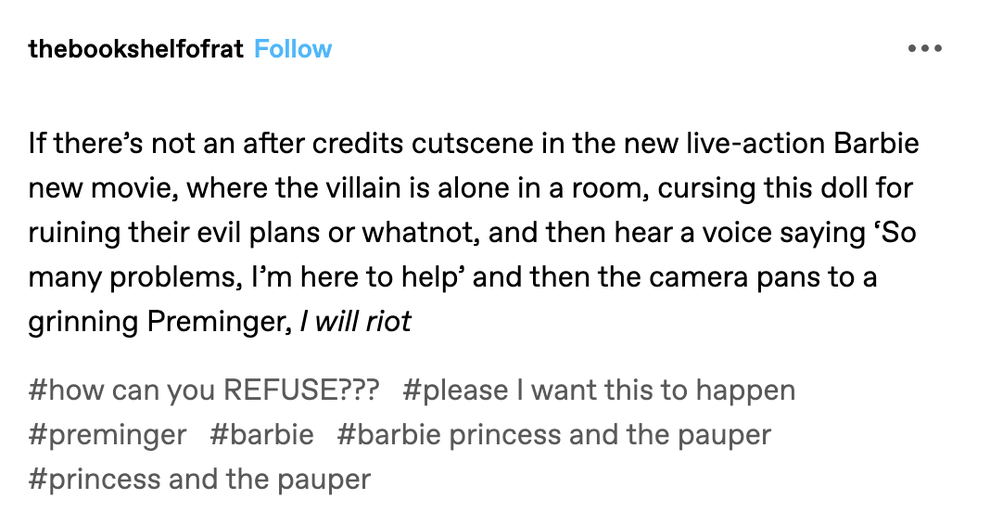Browse the standalone #barbie tag
990x525 pixels.
pos(261,435)
